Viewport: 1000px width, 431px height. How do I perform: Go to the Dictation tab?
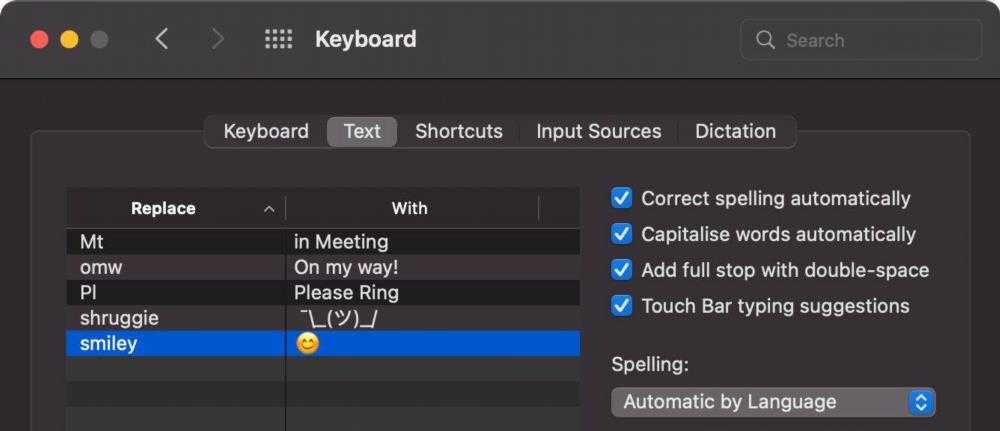[735, 131]
